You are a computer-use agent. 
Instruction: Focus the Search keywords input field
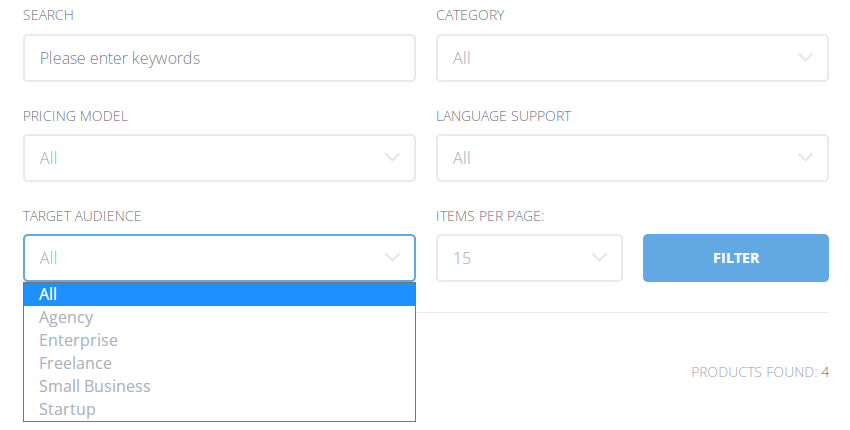pyautogui.click(x=219, y=58)
